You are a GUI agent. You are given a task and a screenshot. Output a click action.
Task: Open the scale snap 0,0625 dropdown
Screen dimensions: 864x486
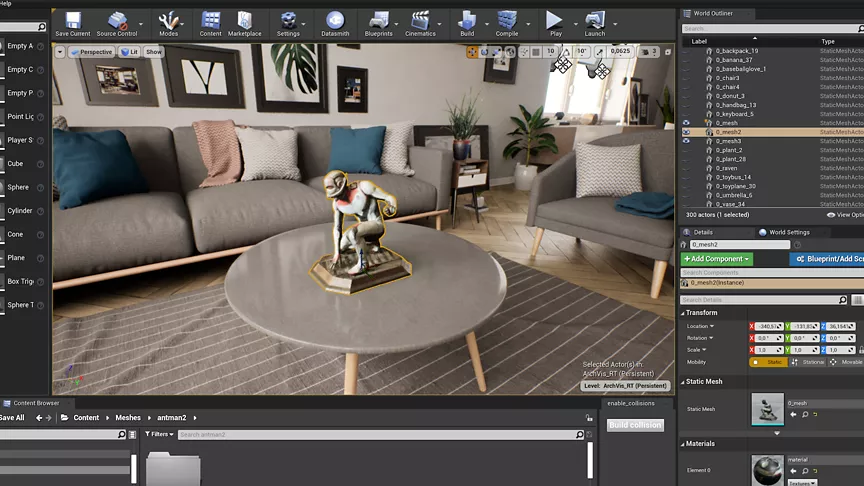coord(620,52)
